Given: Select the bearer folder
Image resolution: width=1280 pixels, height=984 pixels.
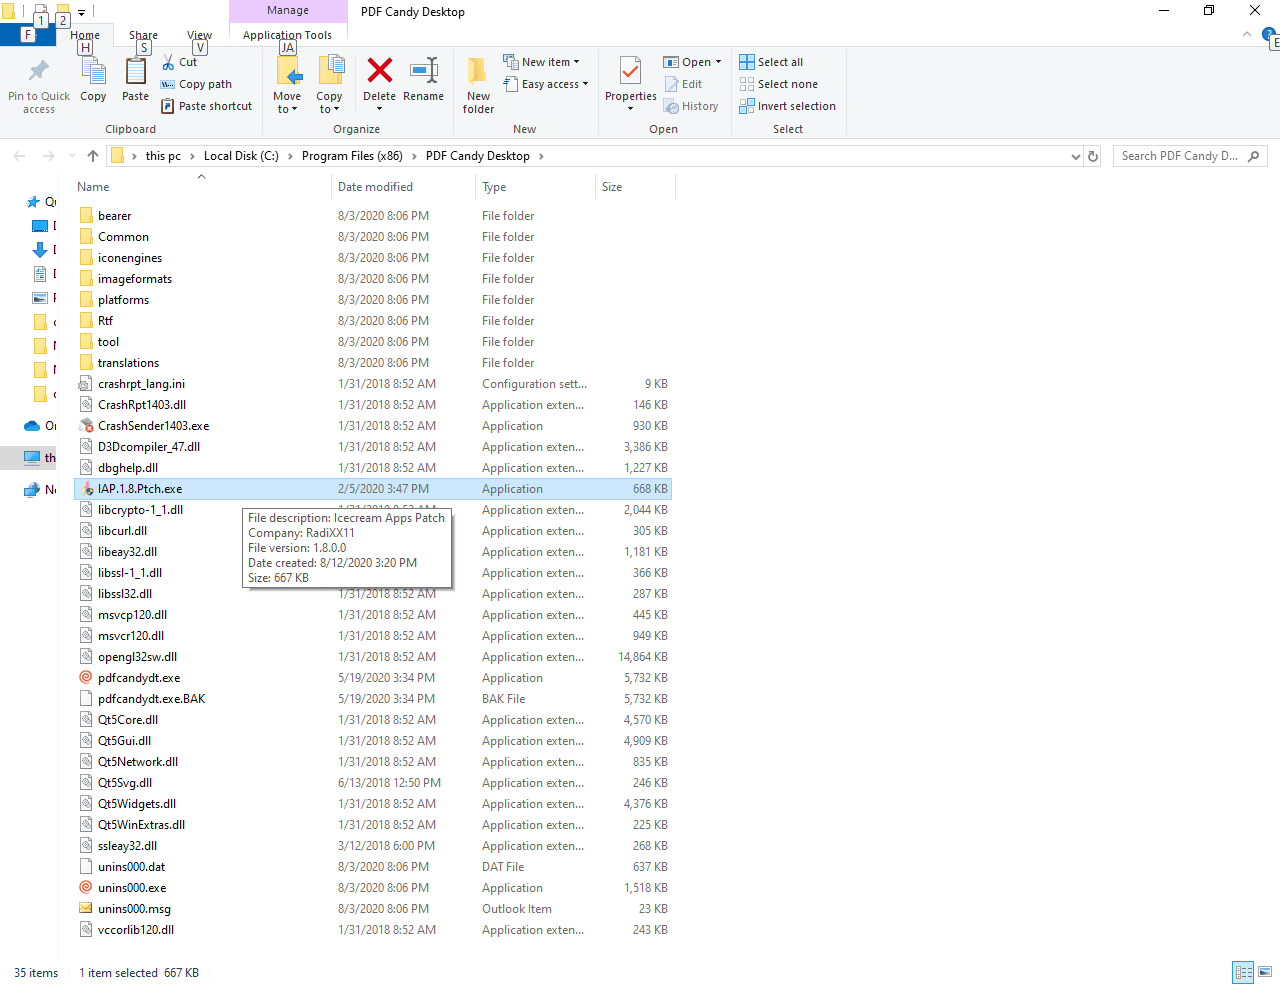Looking at the screenshot, I should click(372, 216).
